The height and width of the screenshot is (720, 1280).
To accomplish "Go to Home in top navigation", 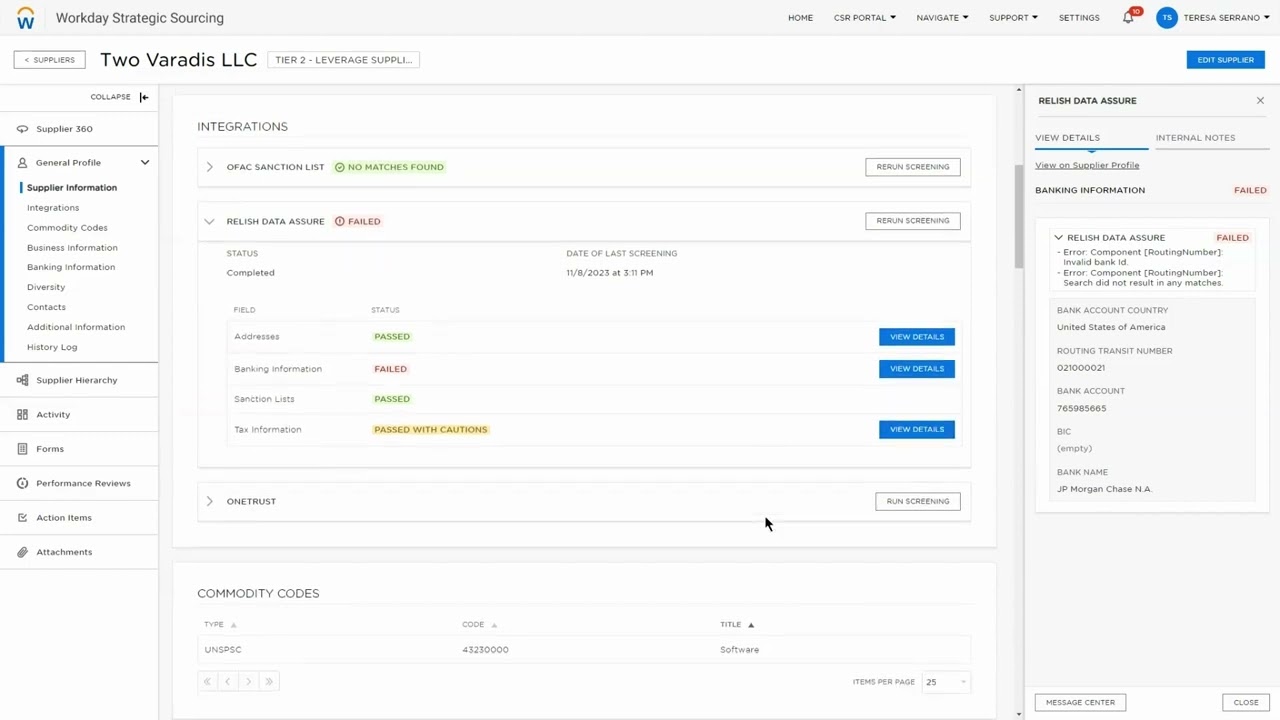I will pyautogui.click(x=800, y=18).
